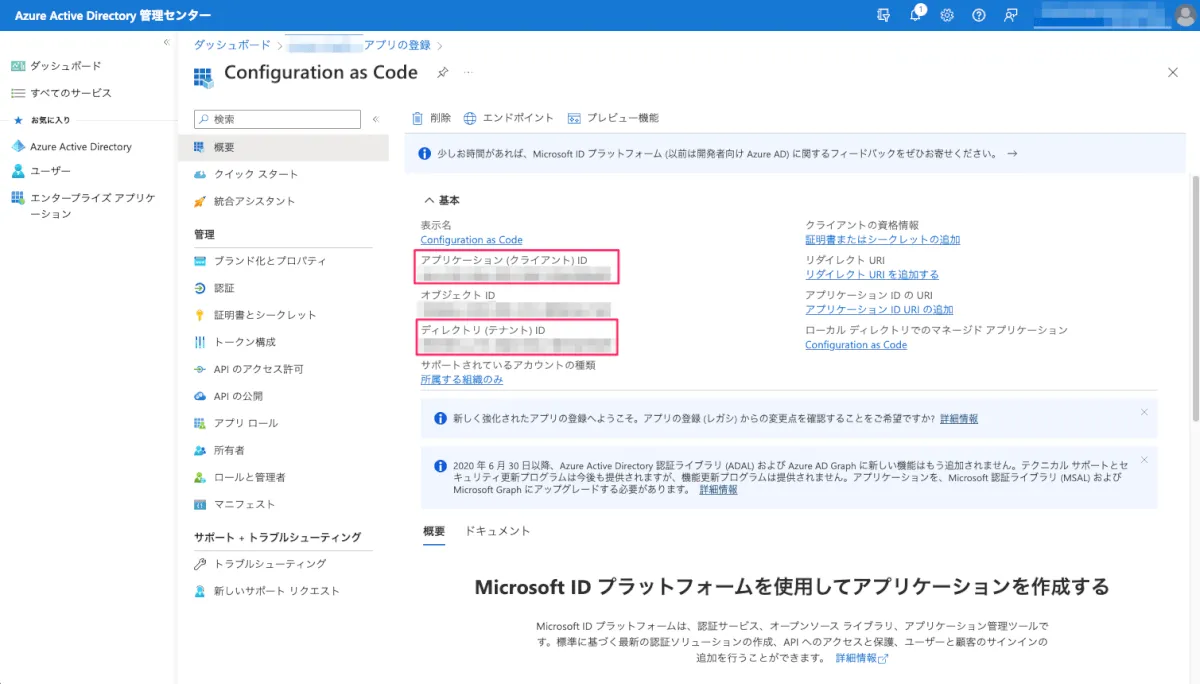Open settings gear in top bar

(947, 15)
